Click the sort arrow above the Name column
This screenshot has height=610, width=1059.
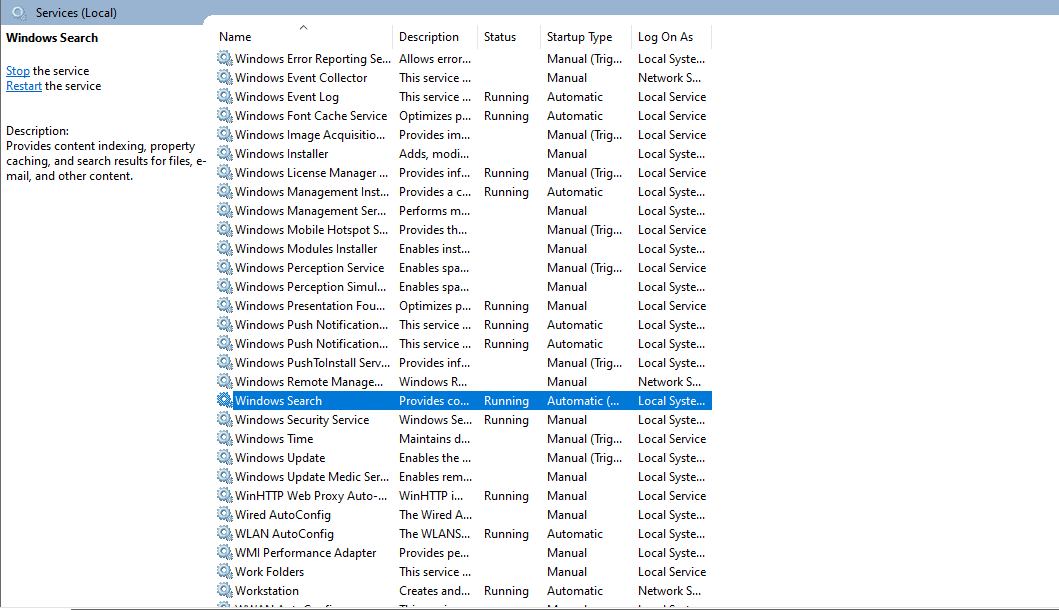click(x=303, y=28)
